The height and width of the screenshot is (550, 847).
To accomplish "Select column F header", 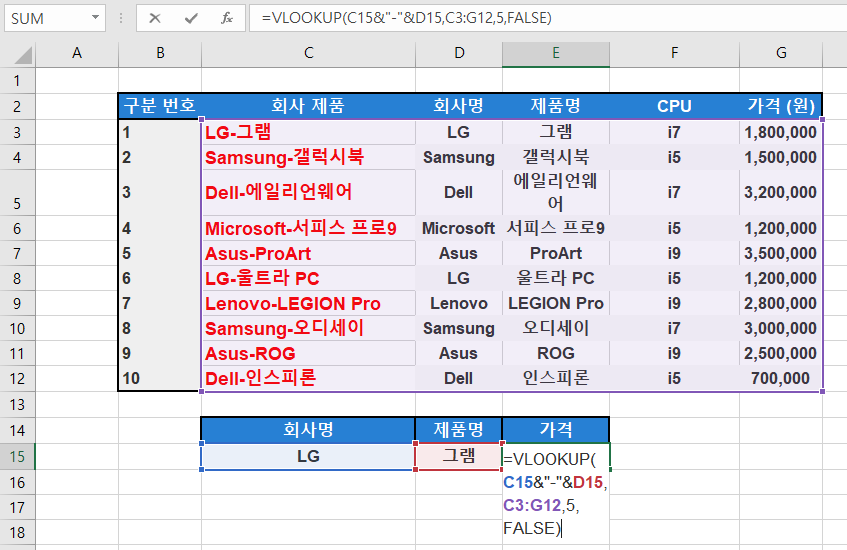I will point(674,53).
